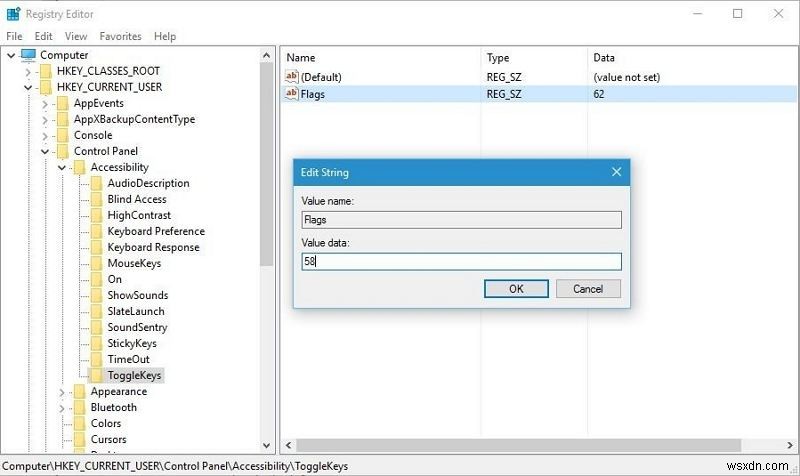800x476 pixels.
Task: Select the Cursors key in the tree
Action: pyautogui.click(x=108, y=439)
